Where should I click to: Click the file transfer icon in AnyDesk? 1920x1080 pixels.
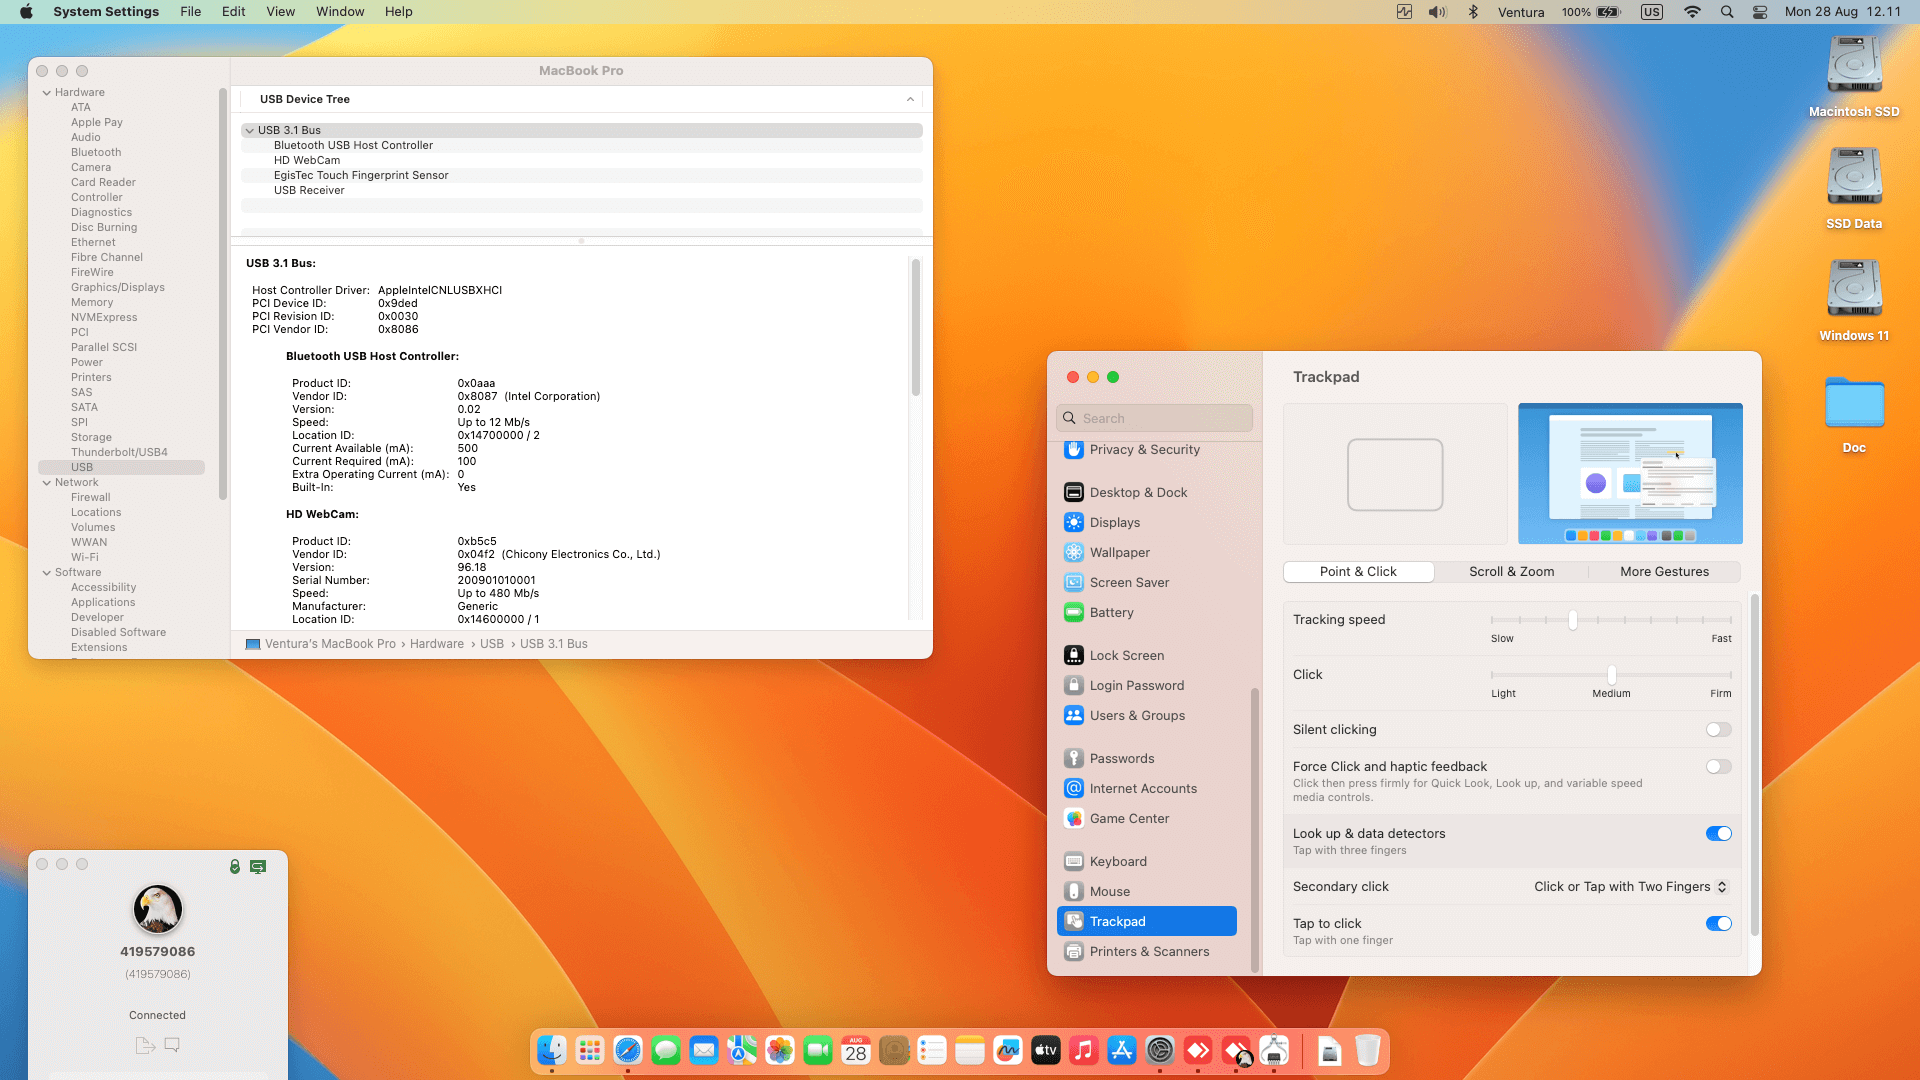[145, 1044]
